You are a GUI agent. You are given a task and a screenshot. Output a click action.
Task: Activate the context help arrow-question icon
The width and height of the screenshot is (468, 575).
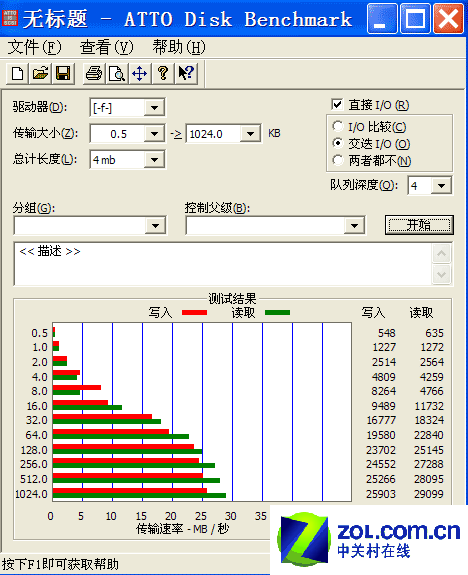pyautogui.click(x=186, y=73)
